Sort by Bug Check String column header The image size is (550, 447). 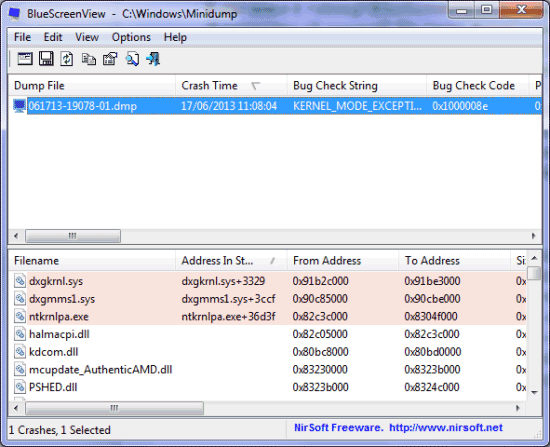(357, 85)
